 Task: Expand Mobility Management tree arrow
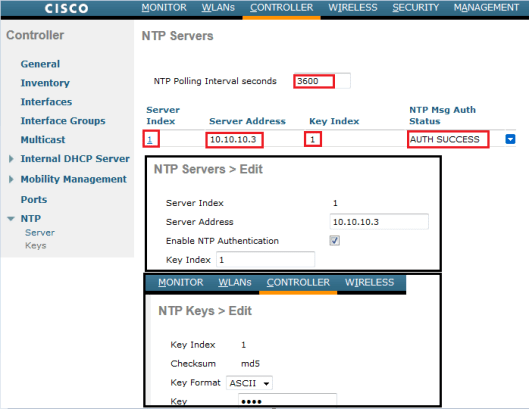click(11, 179)
